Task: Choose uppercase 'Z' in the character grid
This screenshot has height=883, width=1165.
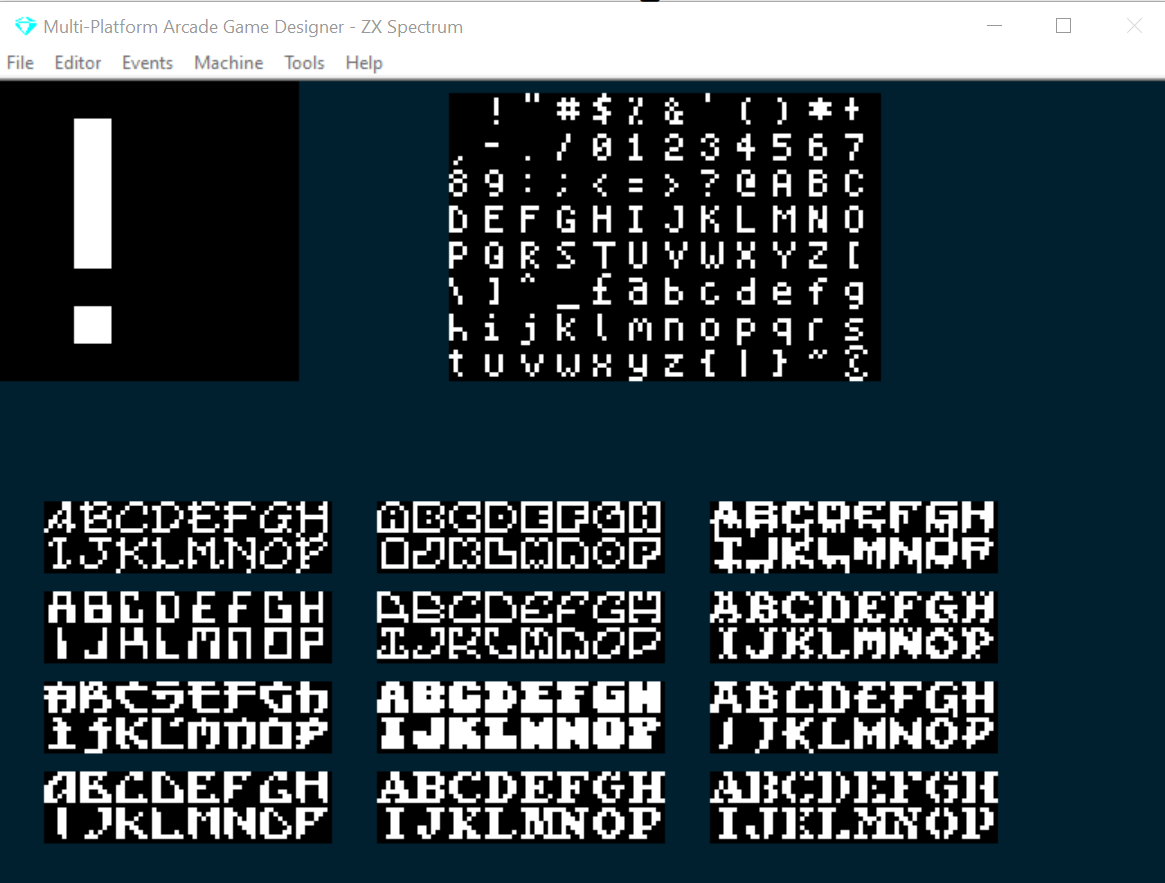Action: point(818,256)
